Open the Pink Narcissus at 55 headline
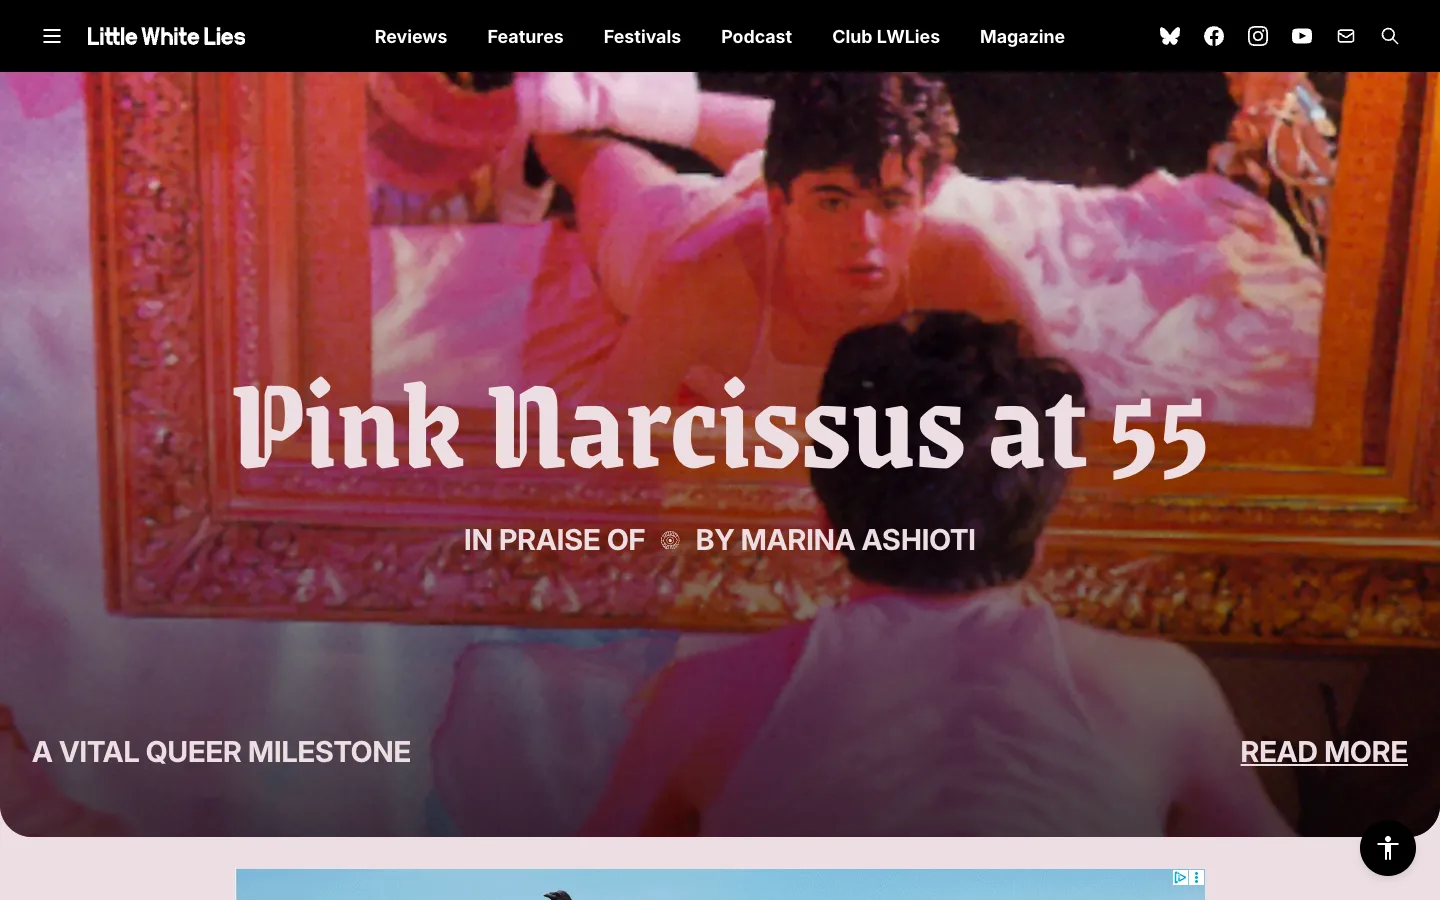1440x900 pixels. point(720,428)
